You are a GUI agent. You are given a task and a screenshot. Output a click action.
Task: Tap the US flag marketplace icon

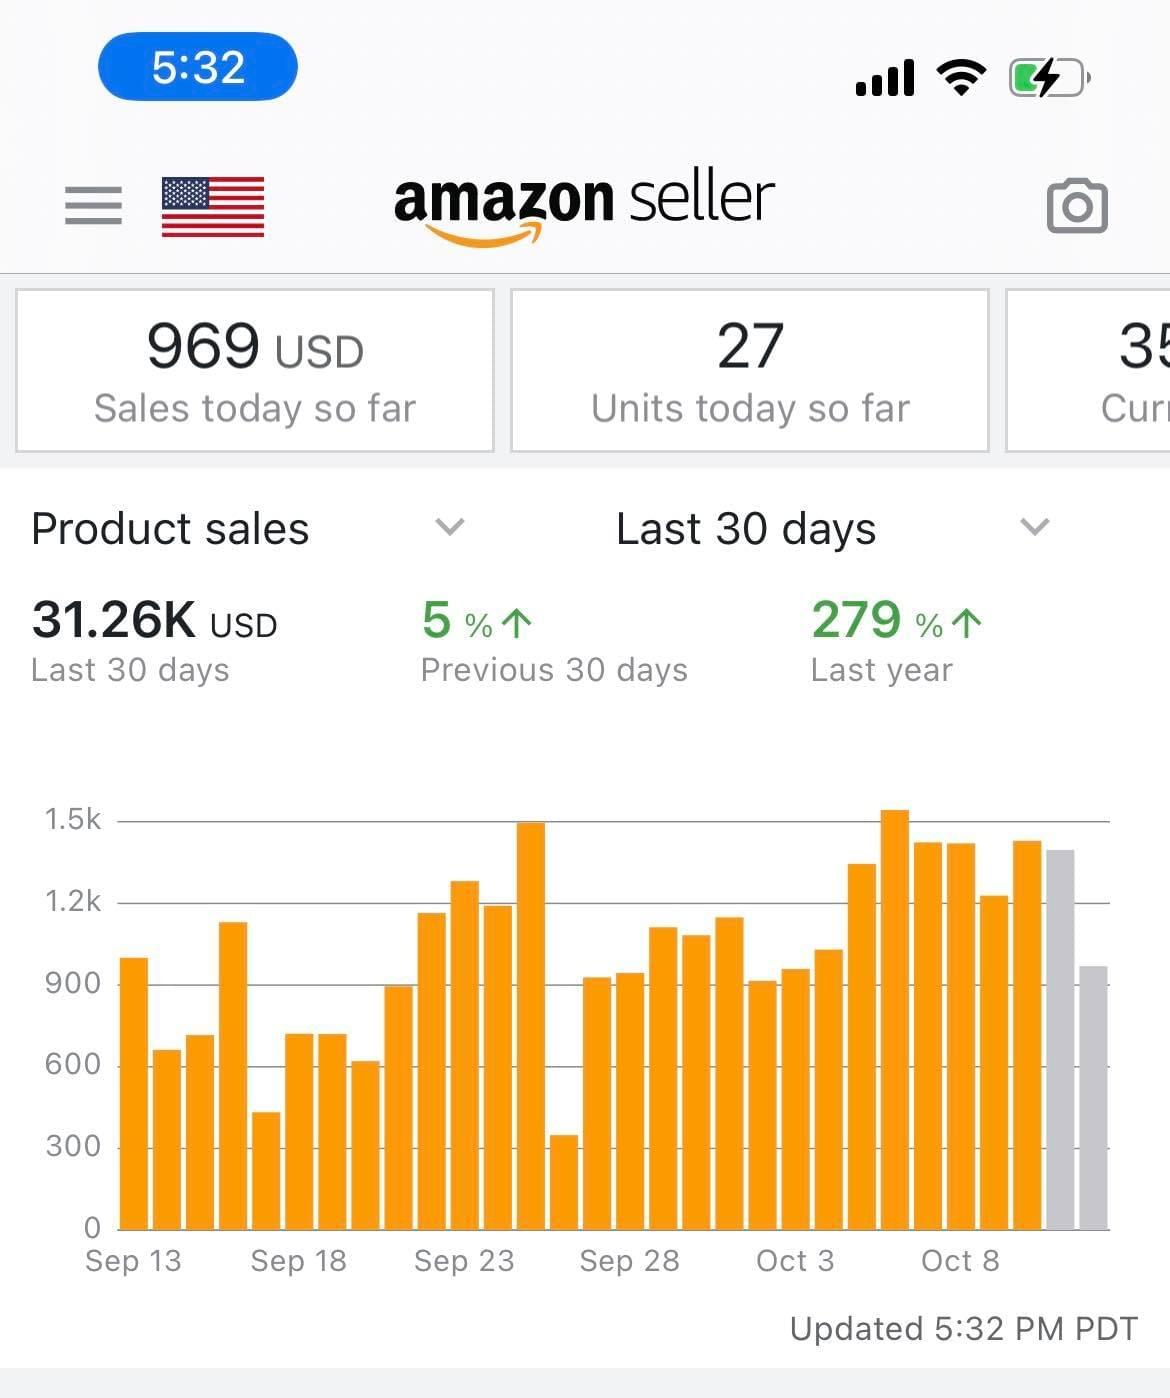point(213,206)
